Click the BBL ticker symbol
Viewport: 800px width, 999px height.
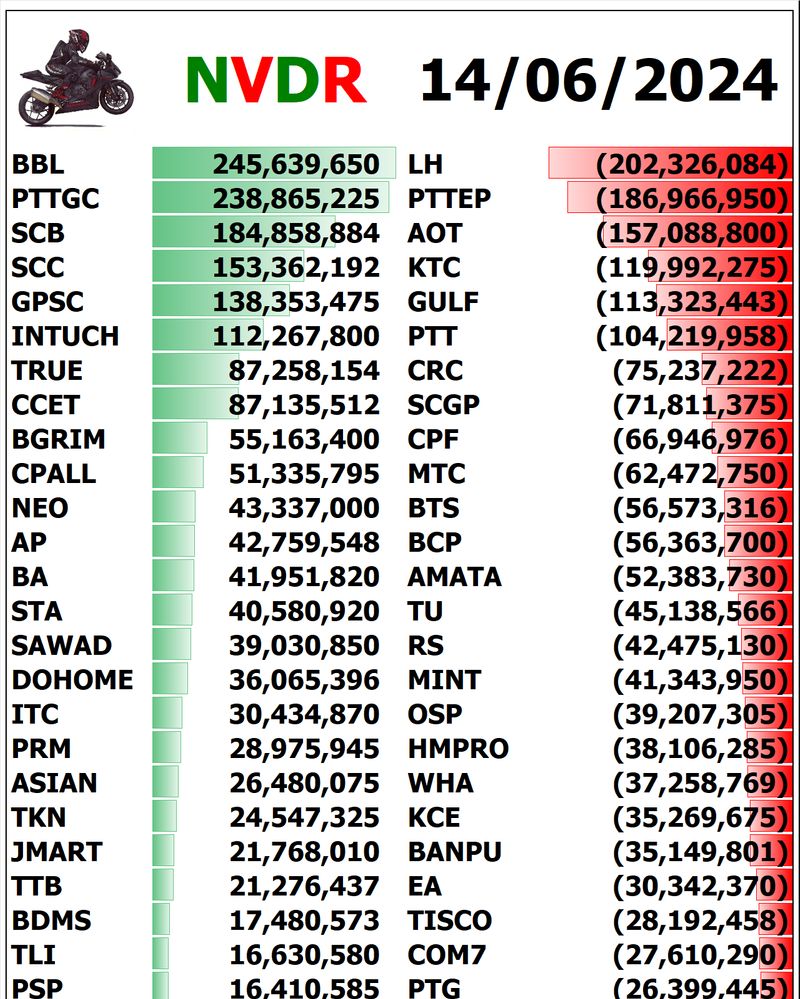tap(38, 164)
